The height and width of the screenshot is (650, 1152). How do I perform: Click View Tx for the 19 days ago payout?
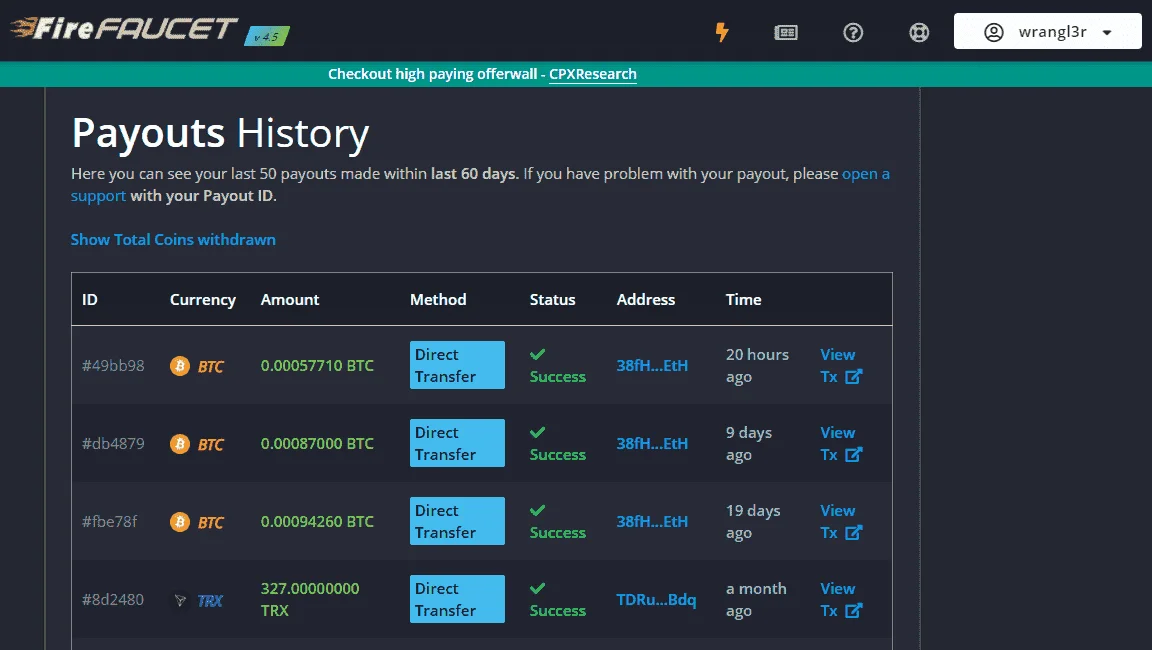[x=841, y=521]
